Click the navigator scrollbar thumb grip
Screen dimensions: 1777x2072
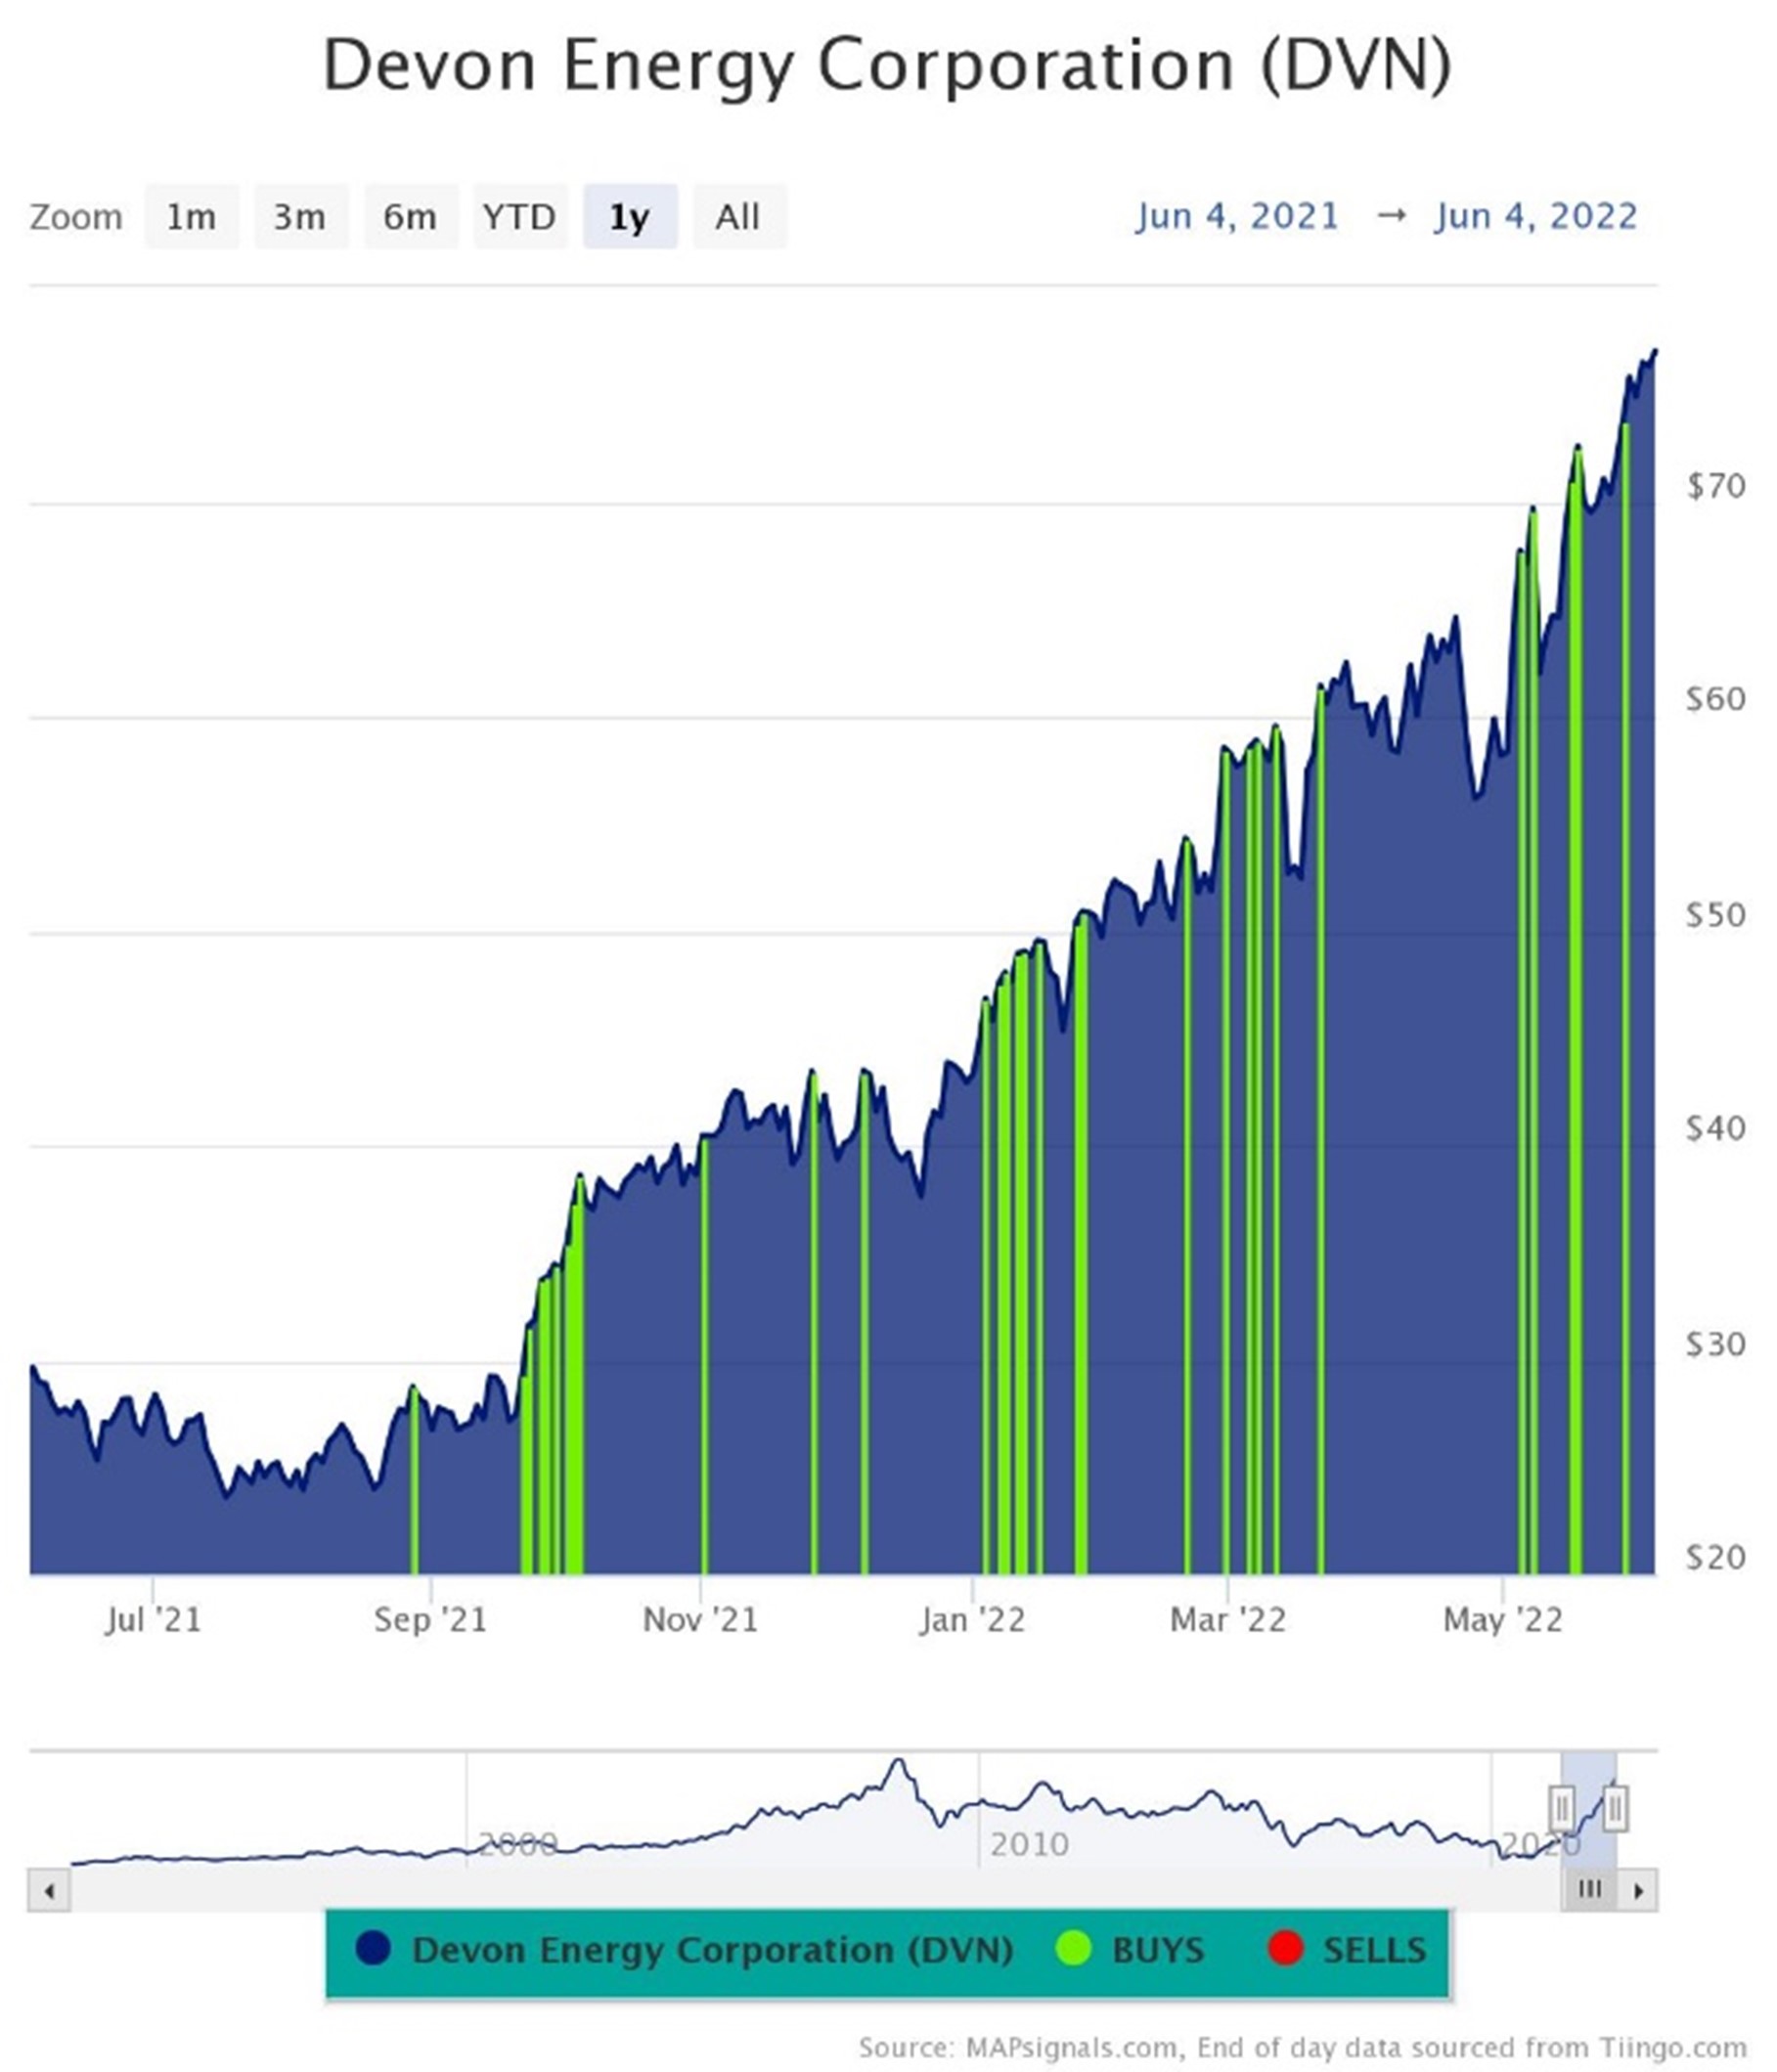(1589, 1890)
